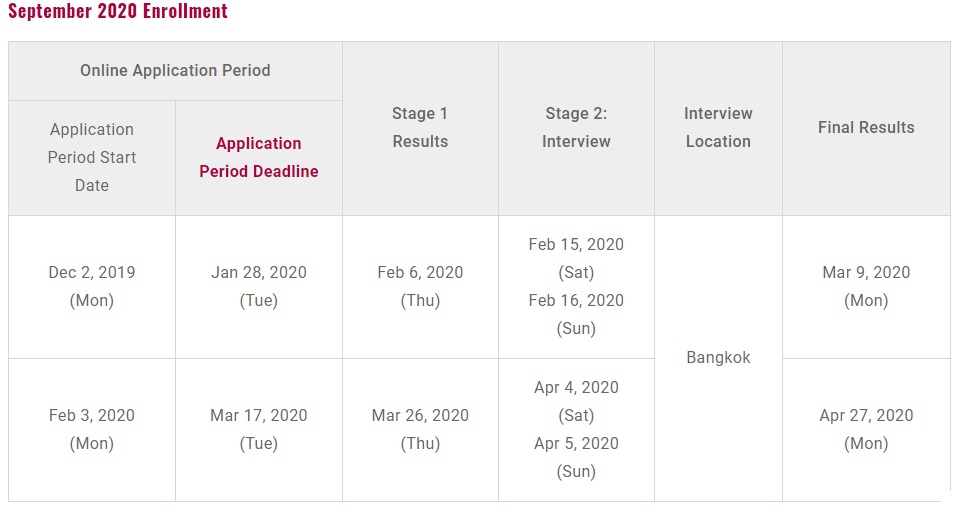Viewport: 960px width, 513px height.
Task: Click the Stage 2: Interview column header
Action: click(576, 127)
